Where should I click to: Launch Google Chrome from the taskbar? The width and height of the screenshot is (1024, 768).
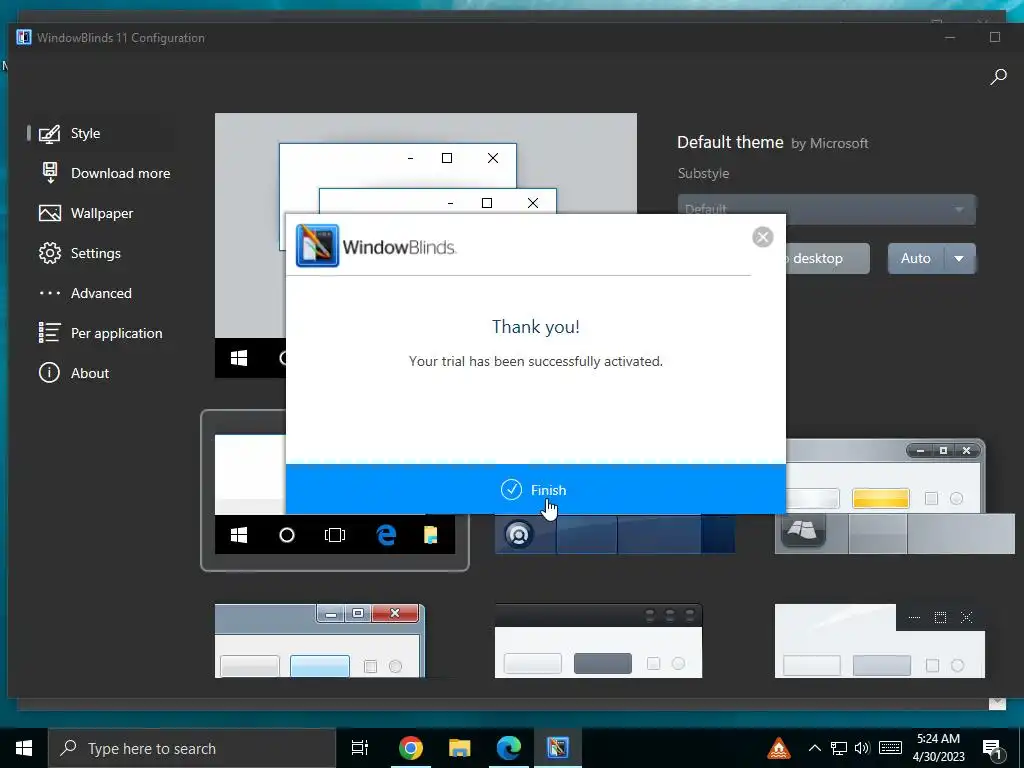(x=411, y=748)
